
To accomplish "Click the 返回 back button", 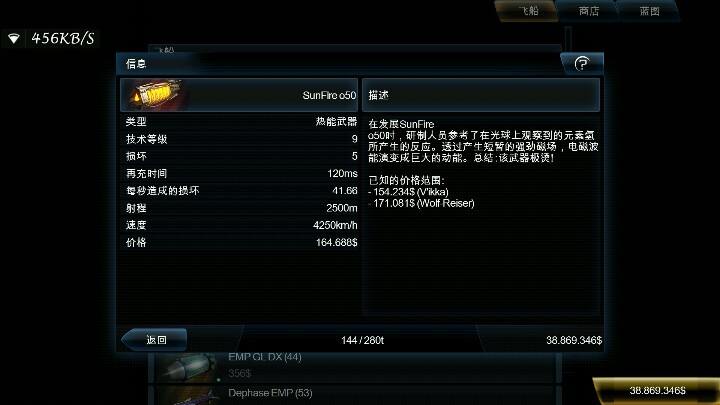I will pyautogui.click(x=155, y=340).
